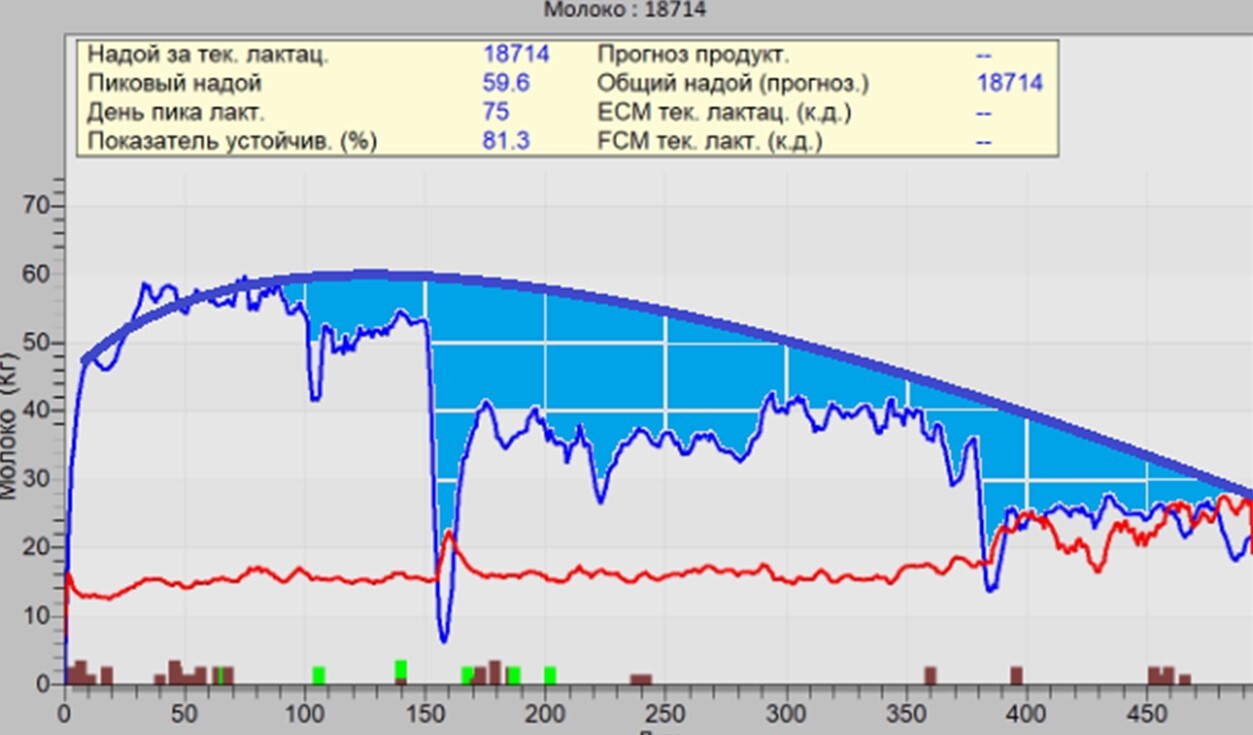Click the X-axis tick value 150
Image resolution: width=1253 pixels, height=735 pixels.
[x=424, y=715]
